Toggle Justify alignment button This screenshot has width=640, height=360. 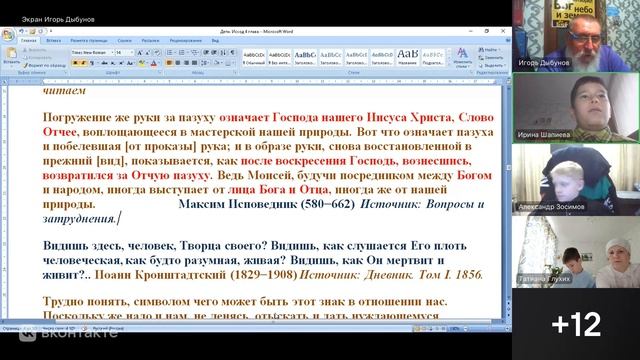[x=194, y=63]
